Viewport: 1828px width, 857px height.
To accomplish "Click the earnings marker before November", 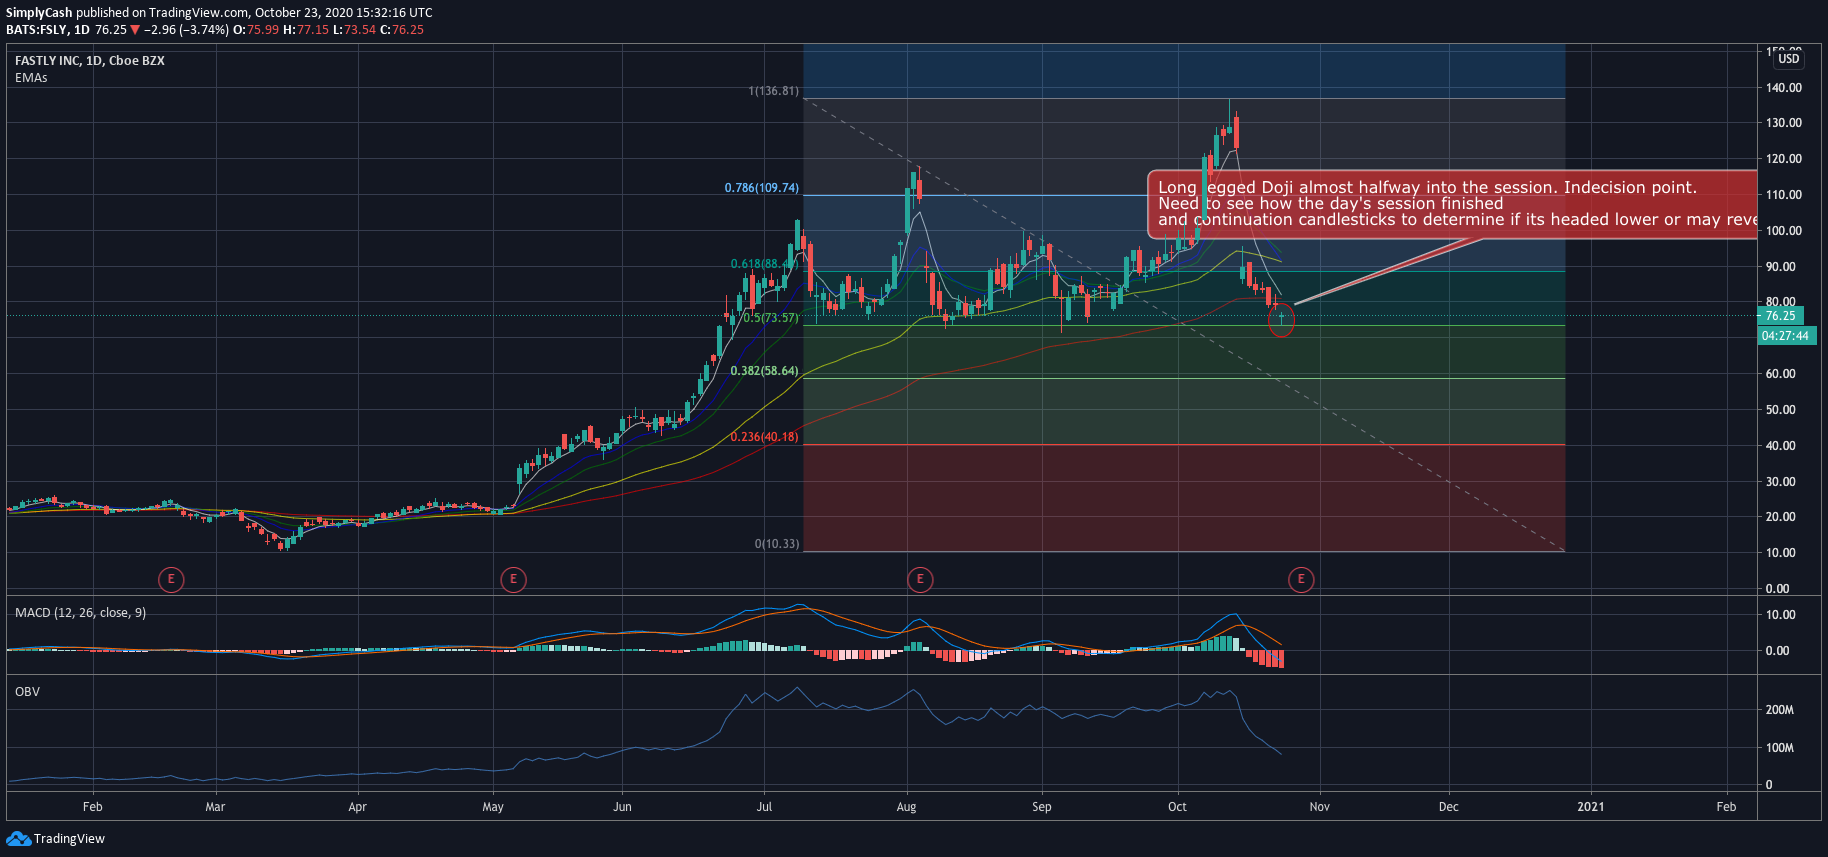I will click(1301, 579).
